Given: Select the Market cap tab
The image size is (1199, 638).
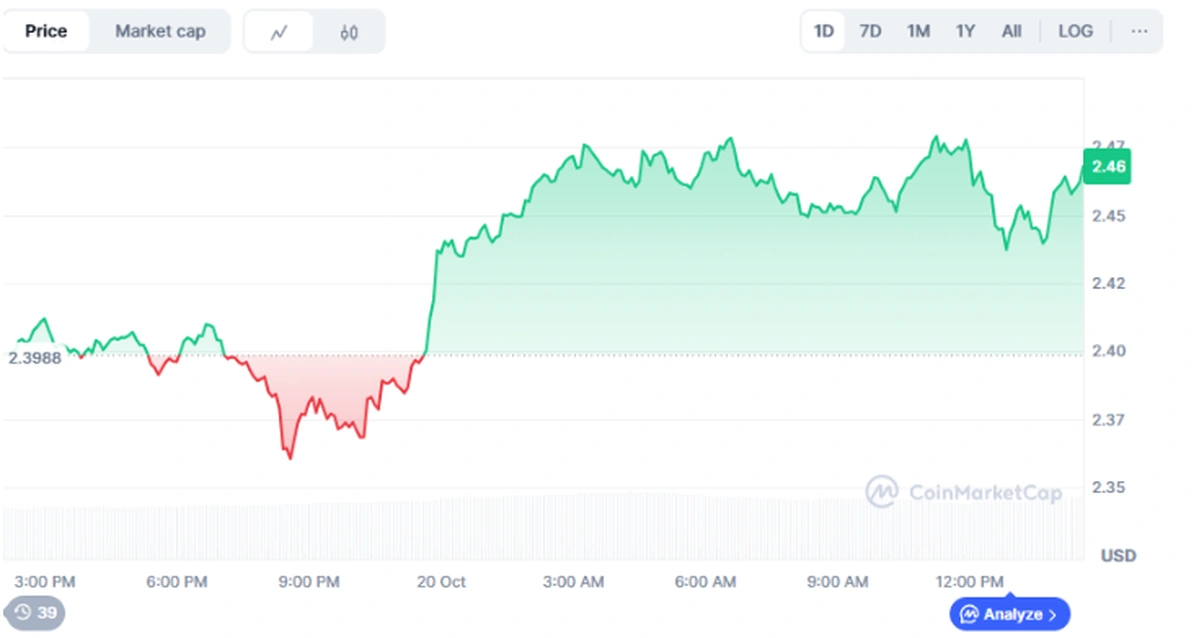Looking at the screenshot, I should pyautogui.click(x=160, y=31).
